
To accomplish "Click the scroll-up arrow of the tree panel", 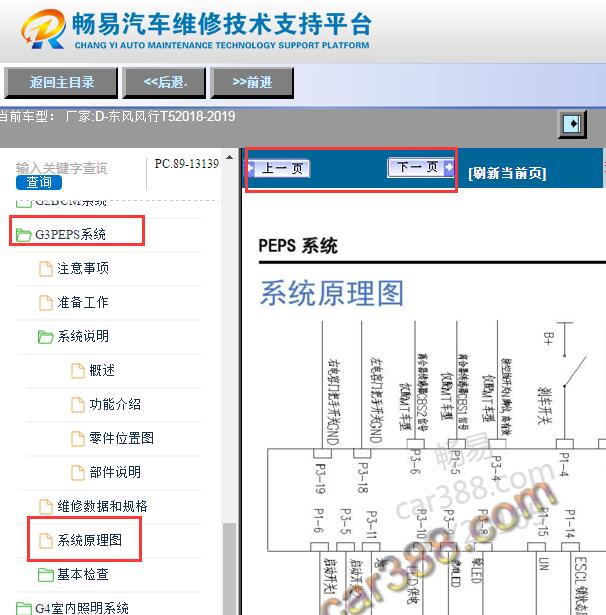I will pyautogui.click(x=230, y=157).
